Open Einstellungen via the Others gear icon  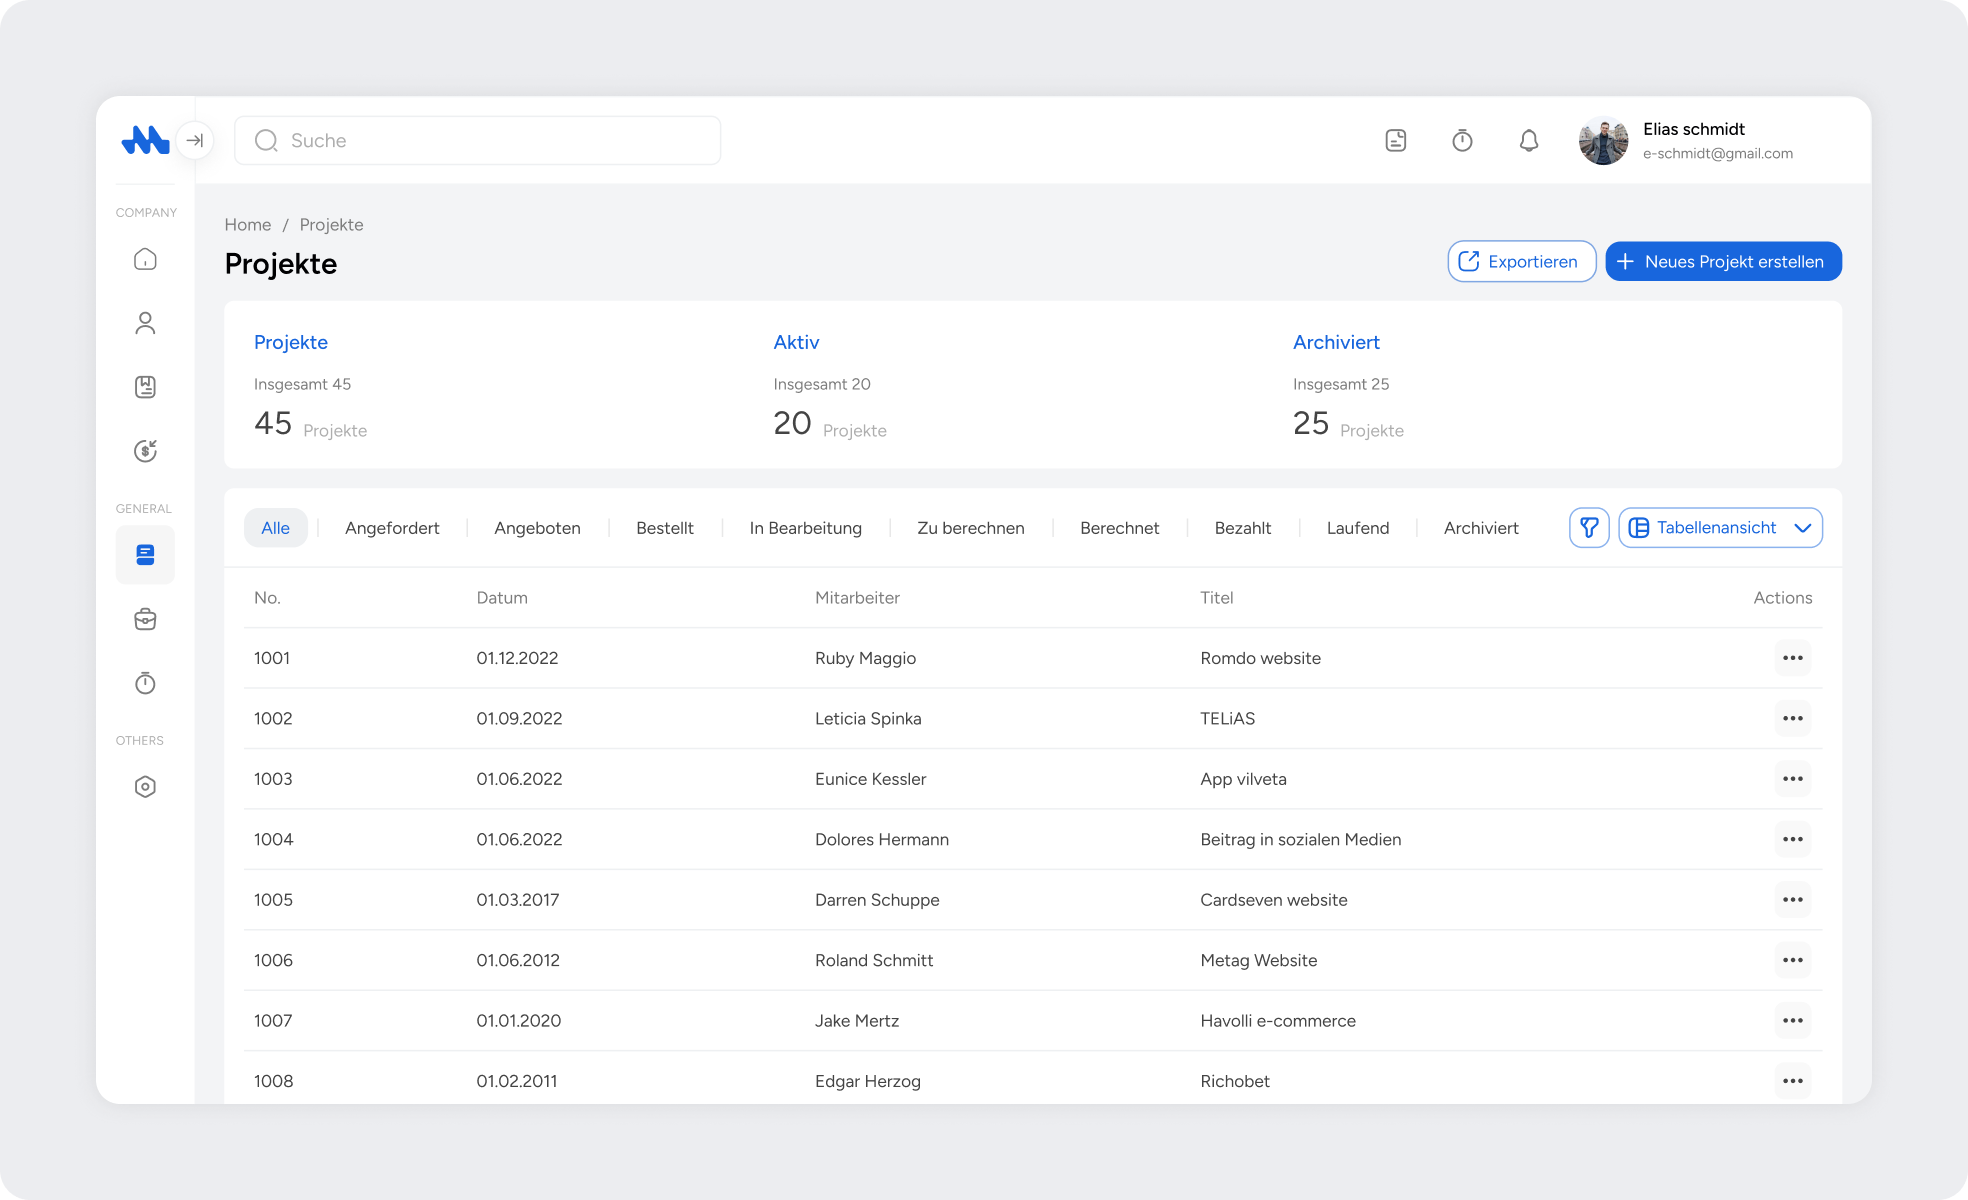(x=145, y=786)
